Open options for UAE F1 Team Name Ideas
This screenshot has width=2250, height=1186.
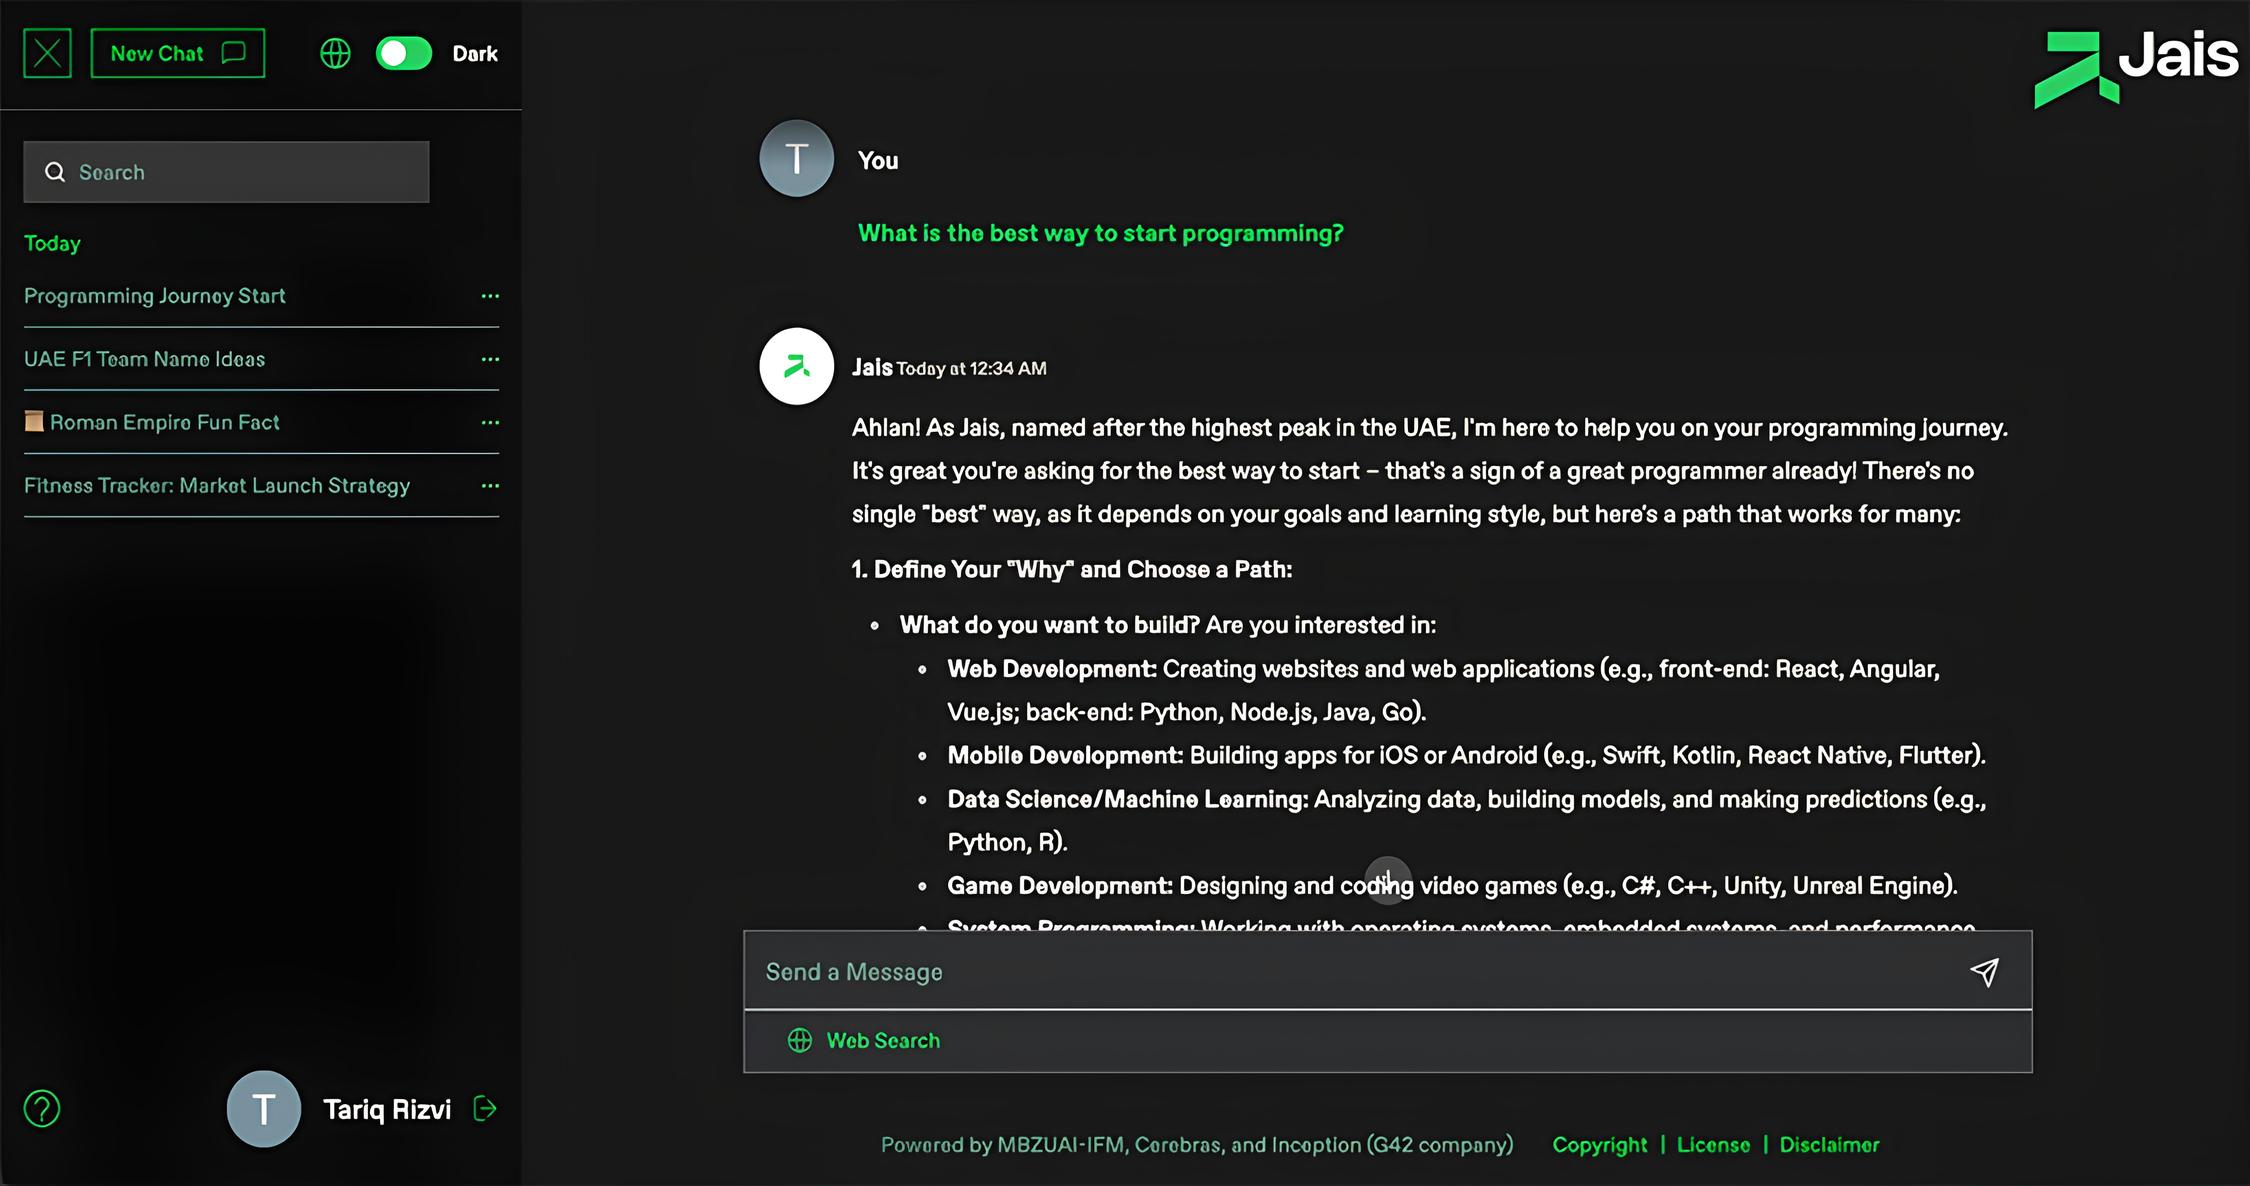pos(490,359)
